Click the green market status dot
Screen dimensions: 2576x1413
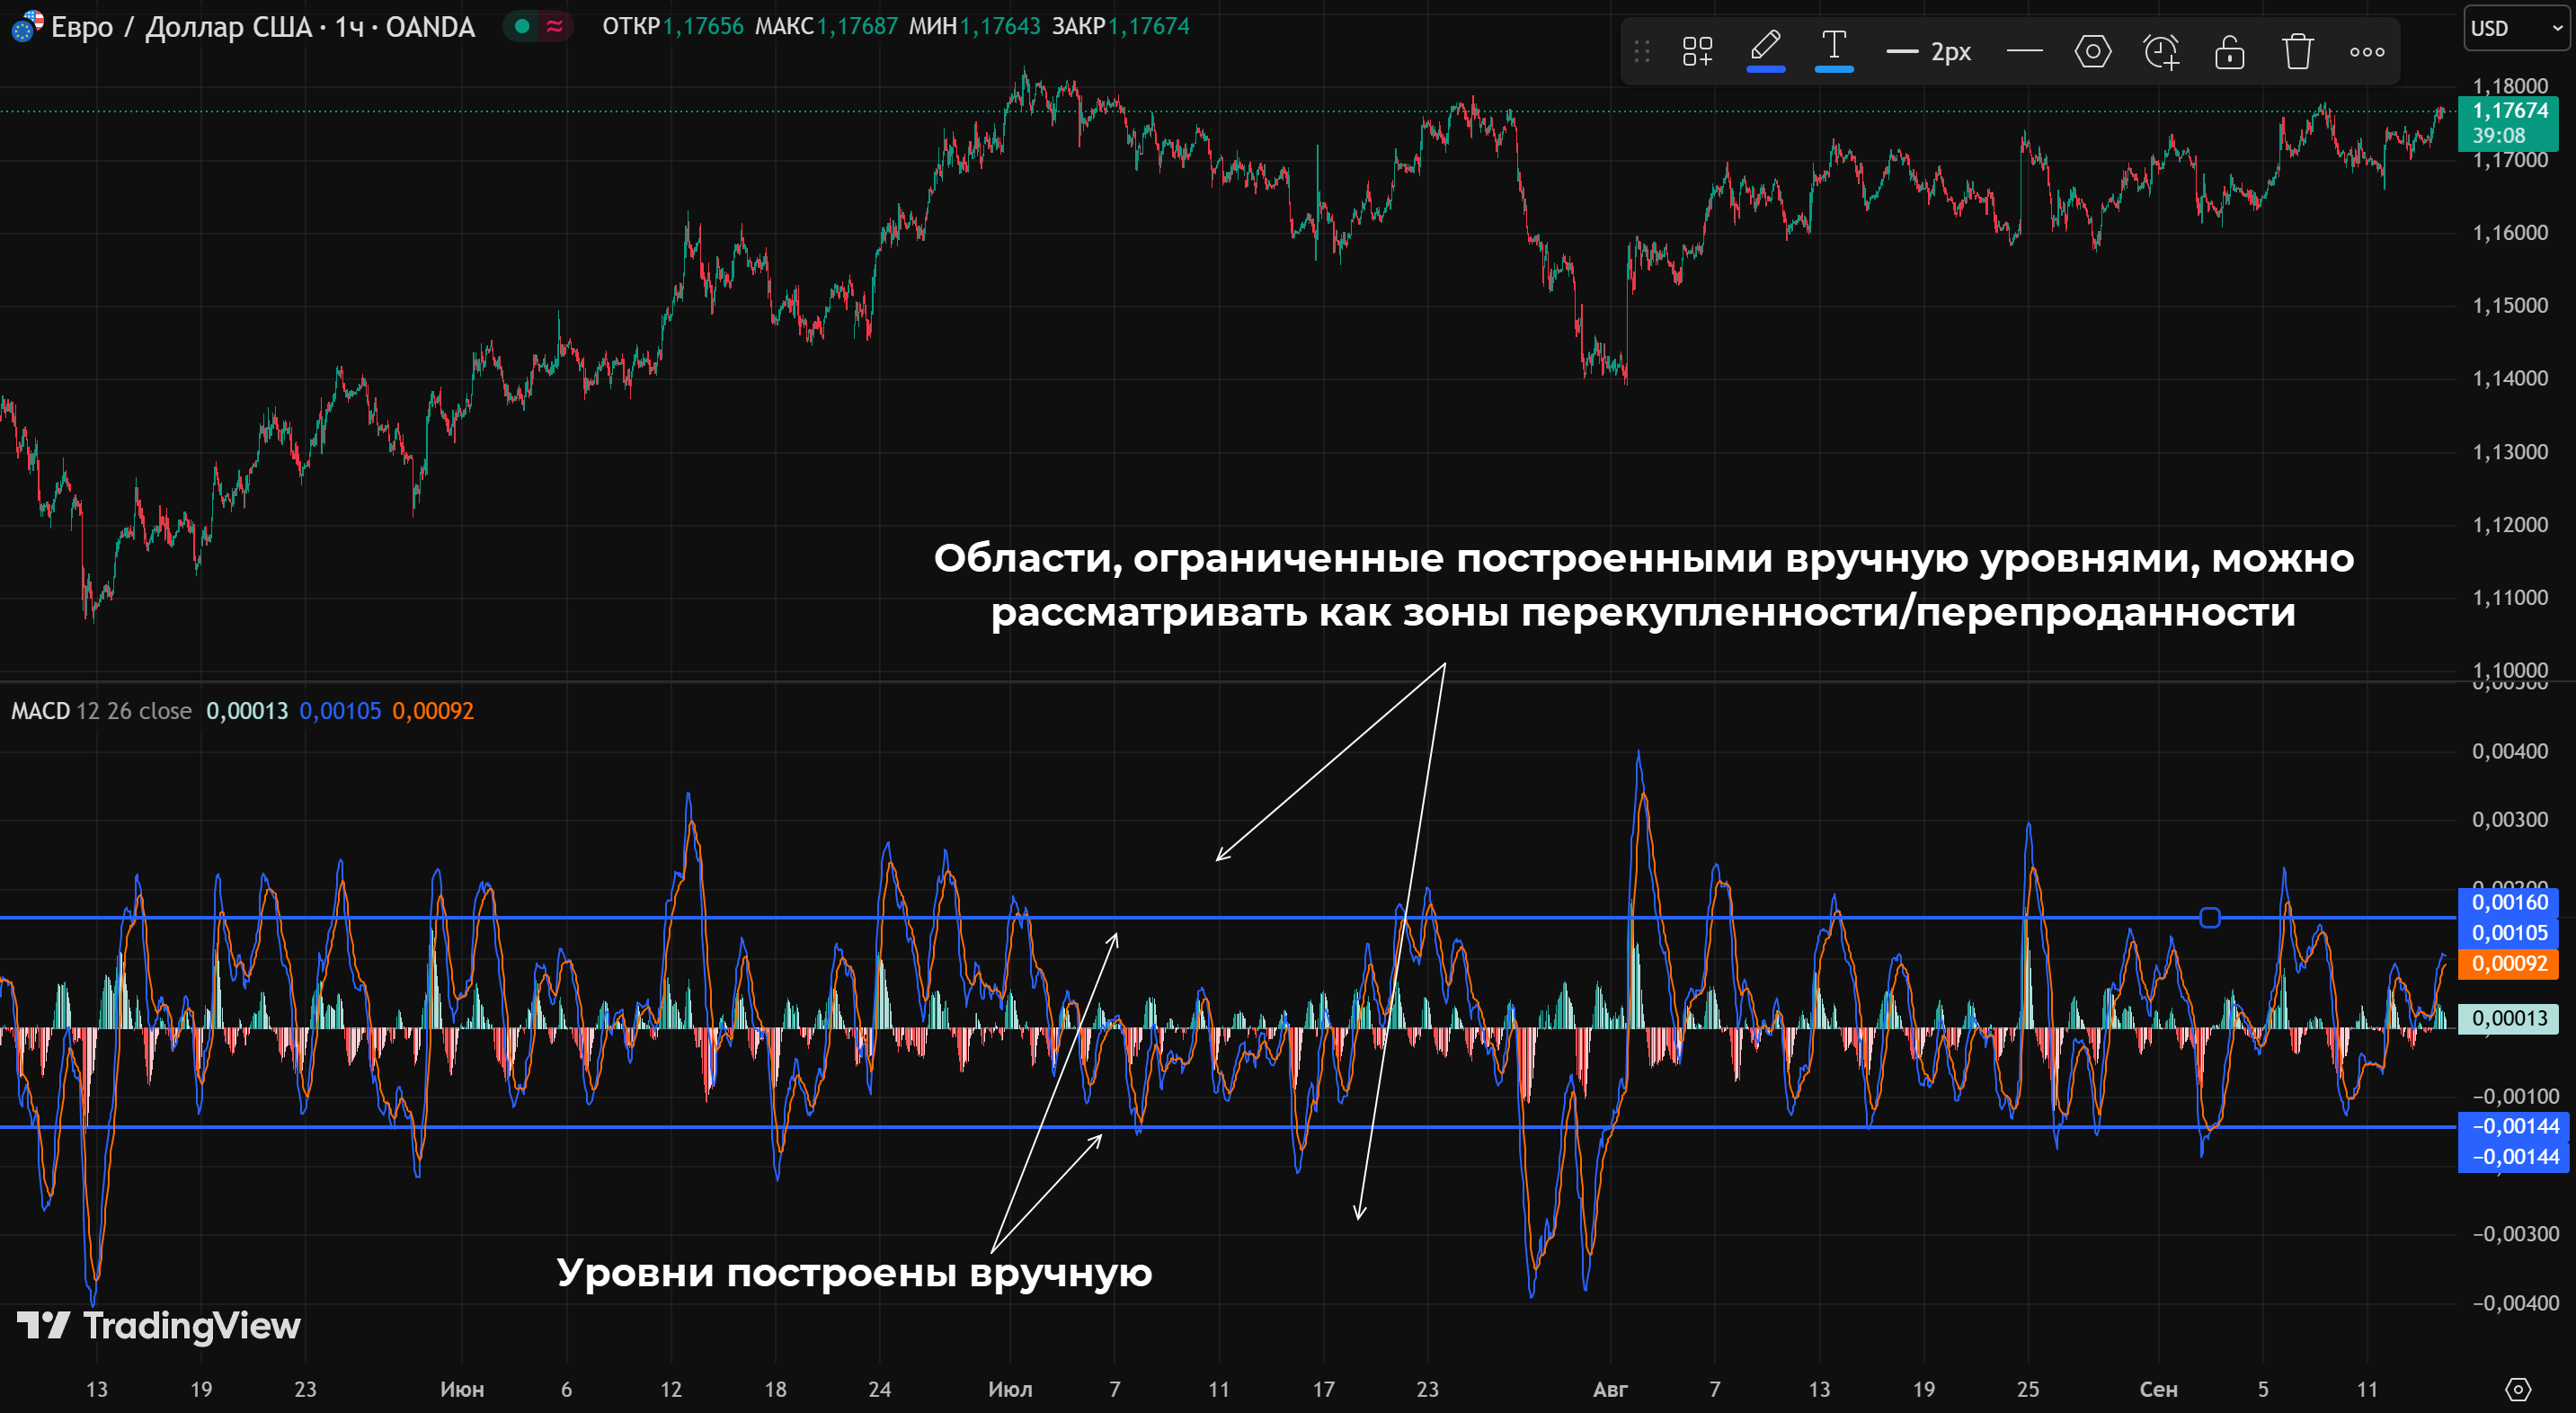click(522, 26)
